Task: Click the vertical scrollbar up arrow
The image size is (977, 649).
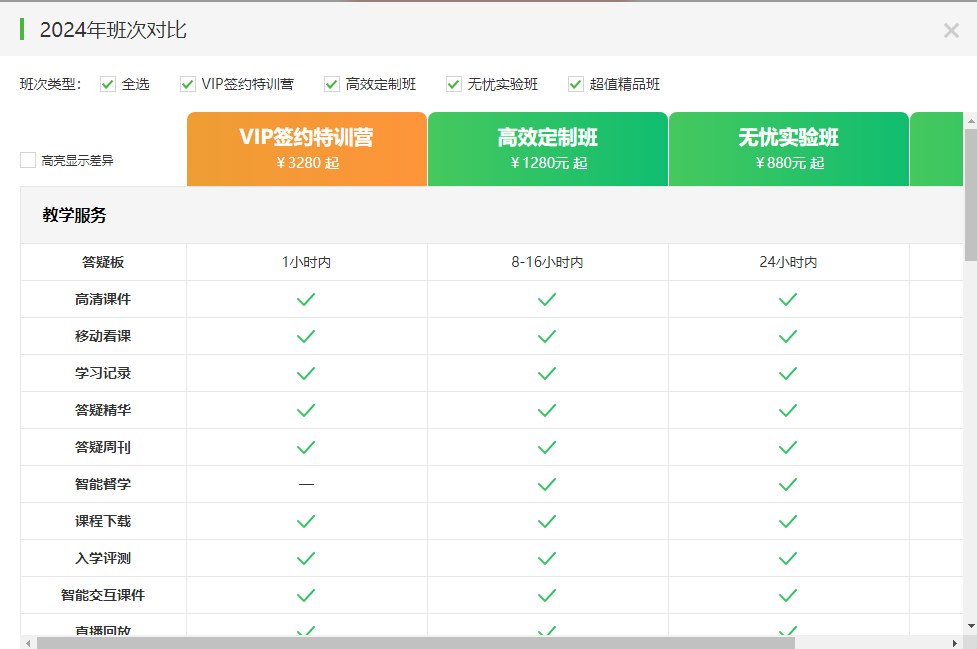Action: (970, 120)
